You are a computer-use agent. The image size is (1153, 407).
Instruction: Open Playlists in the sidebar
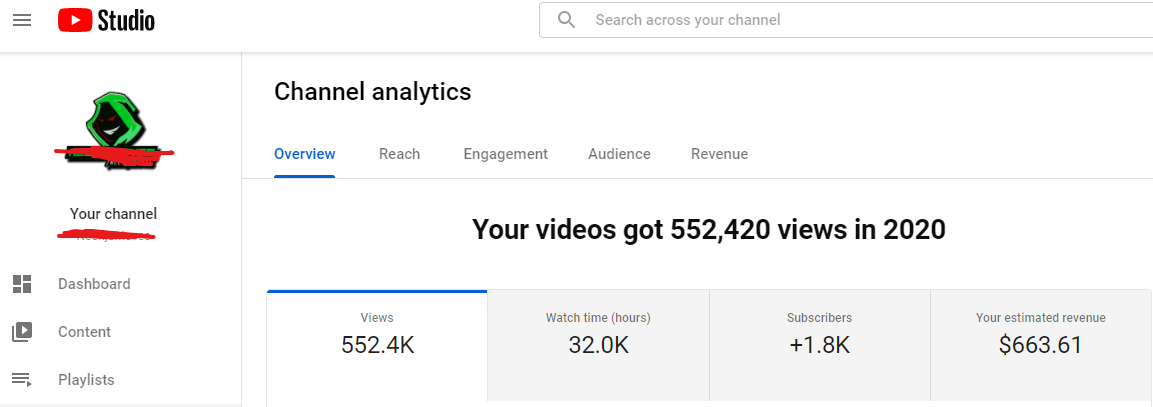tap(86, 380)
